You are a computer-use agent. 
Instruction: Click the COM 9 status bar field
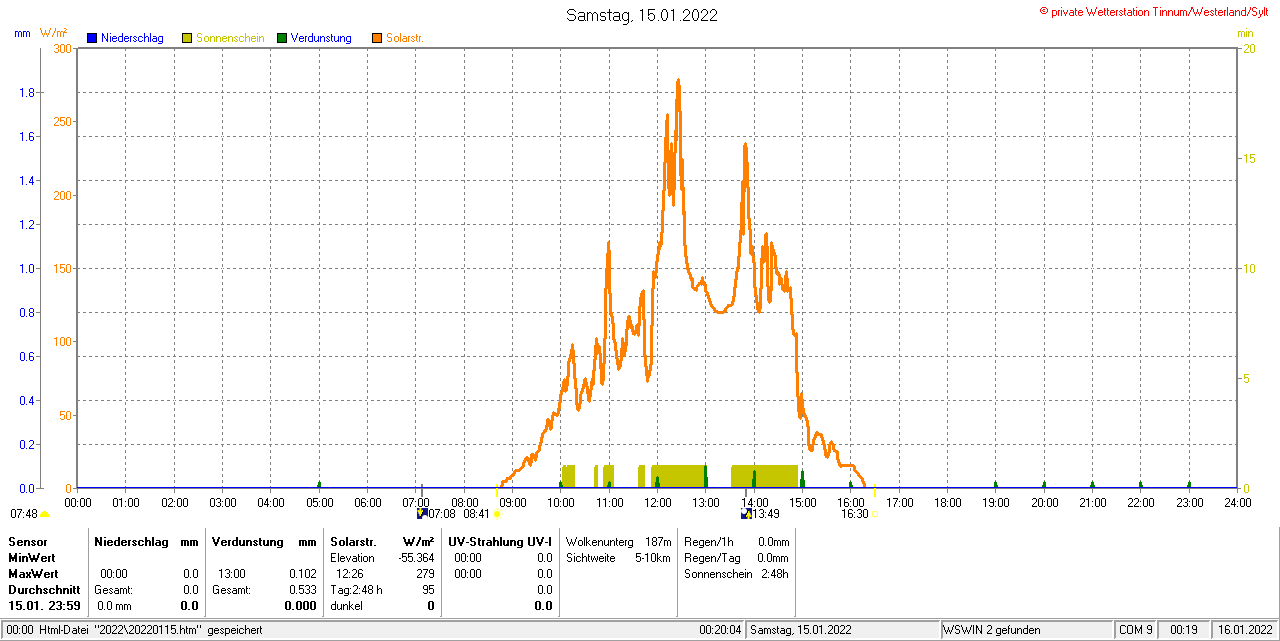pos(1136,630)
